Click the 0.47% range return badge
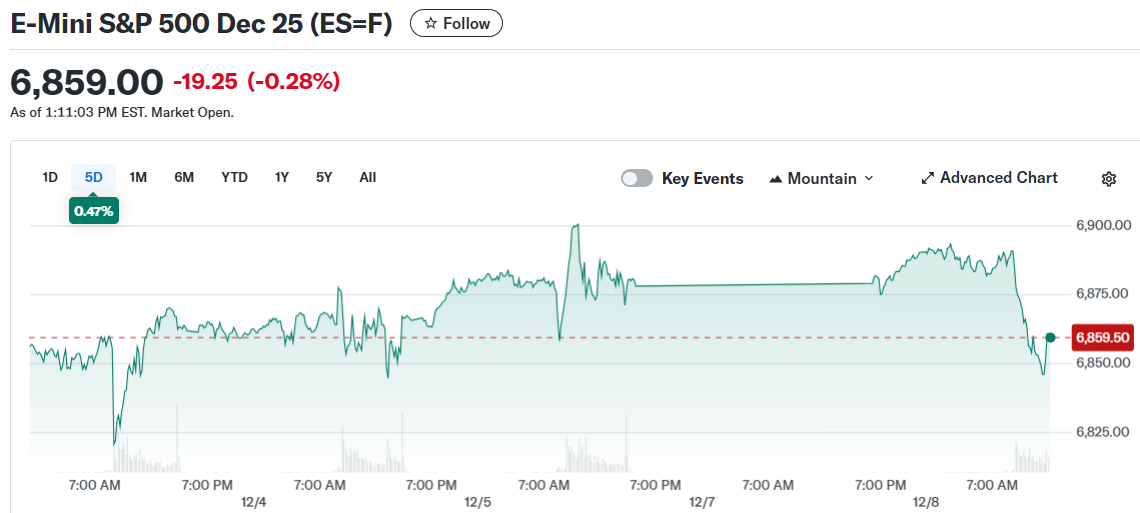Viewport: 1140px width, 513px height. 94,211
